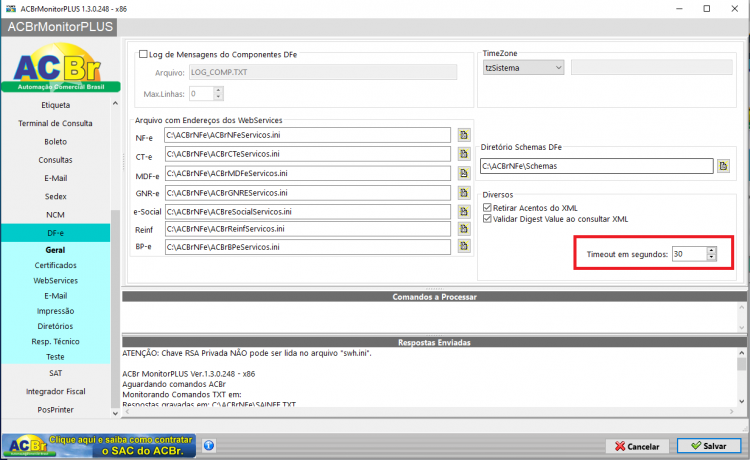Open Certificados under DF-e
Image resolution: width=750 pixels, height=460 pixels.
pos(55,265)
